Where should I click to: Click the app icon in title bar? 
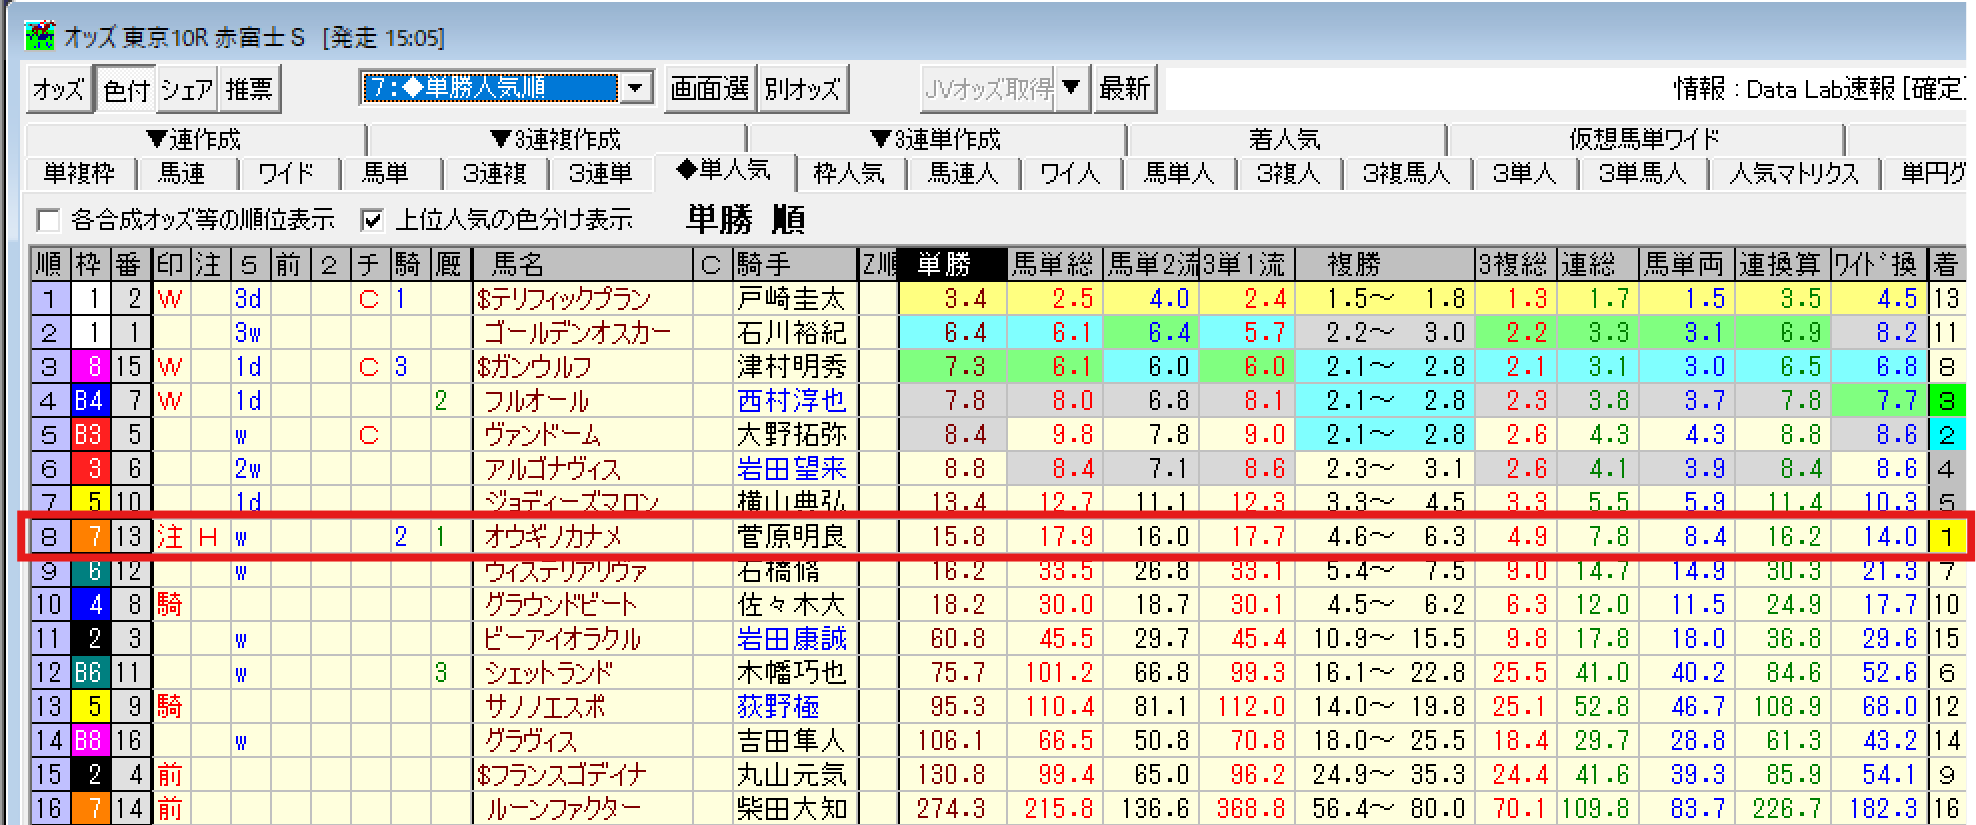pos(40,36)
